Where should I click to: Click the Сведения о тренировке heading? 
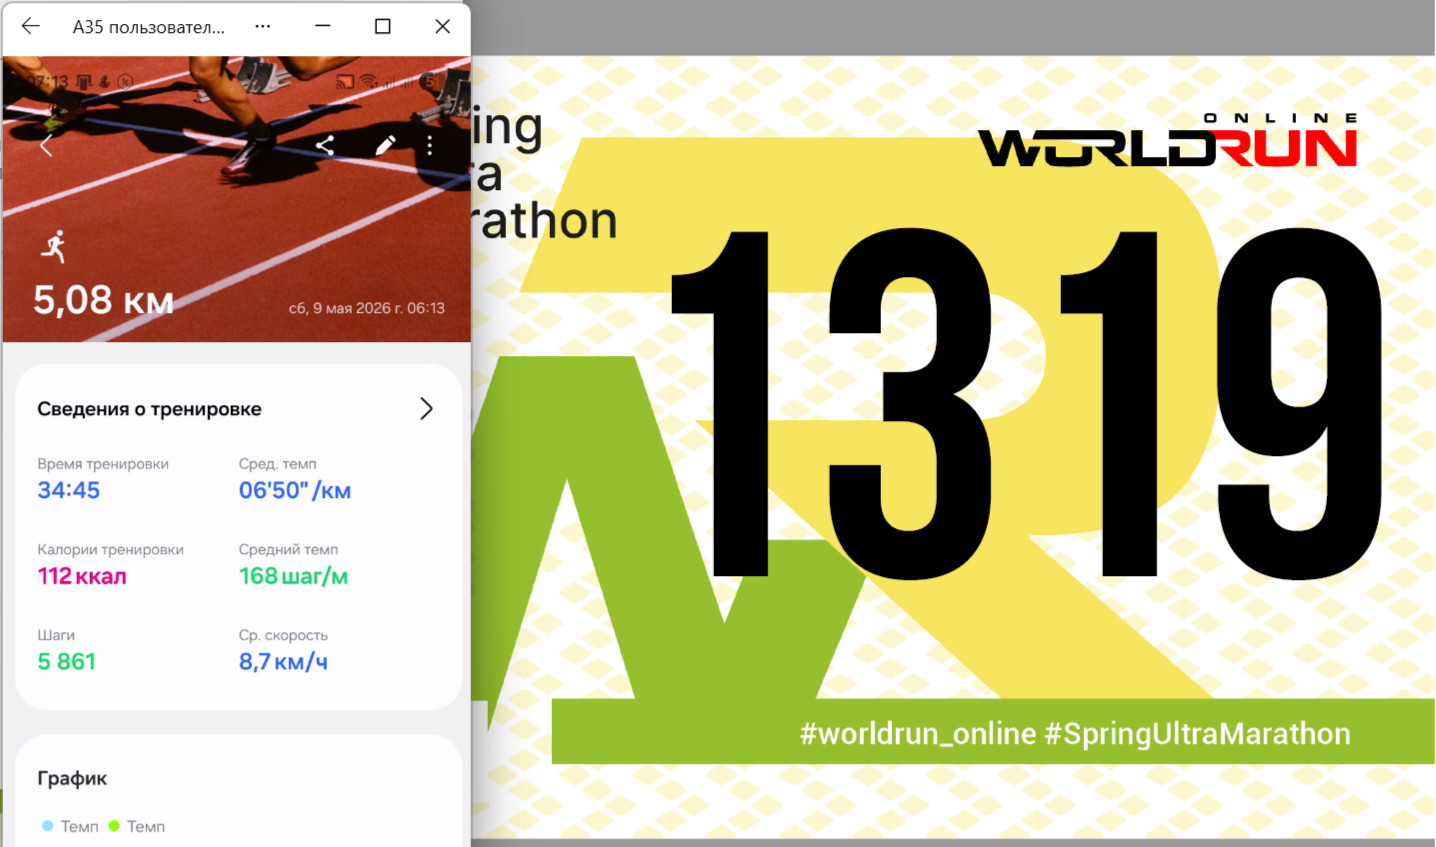(149, 409)
